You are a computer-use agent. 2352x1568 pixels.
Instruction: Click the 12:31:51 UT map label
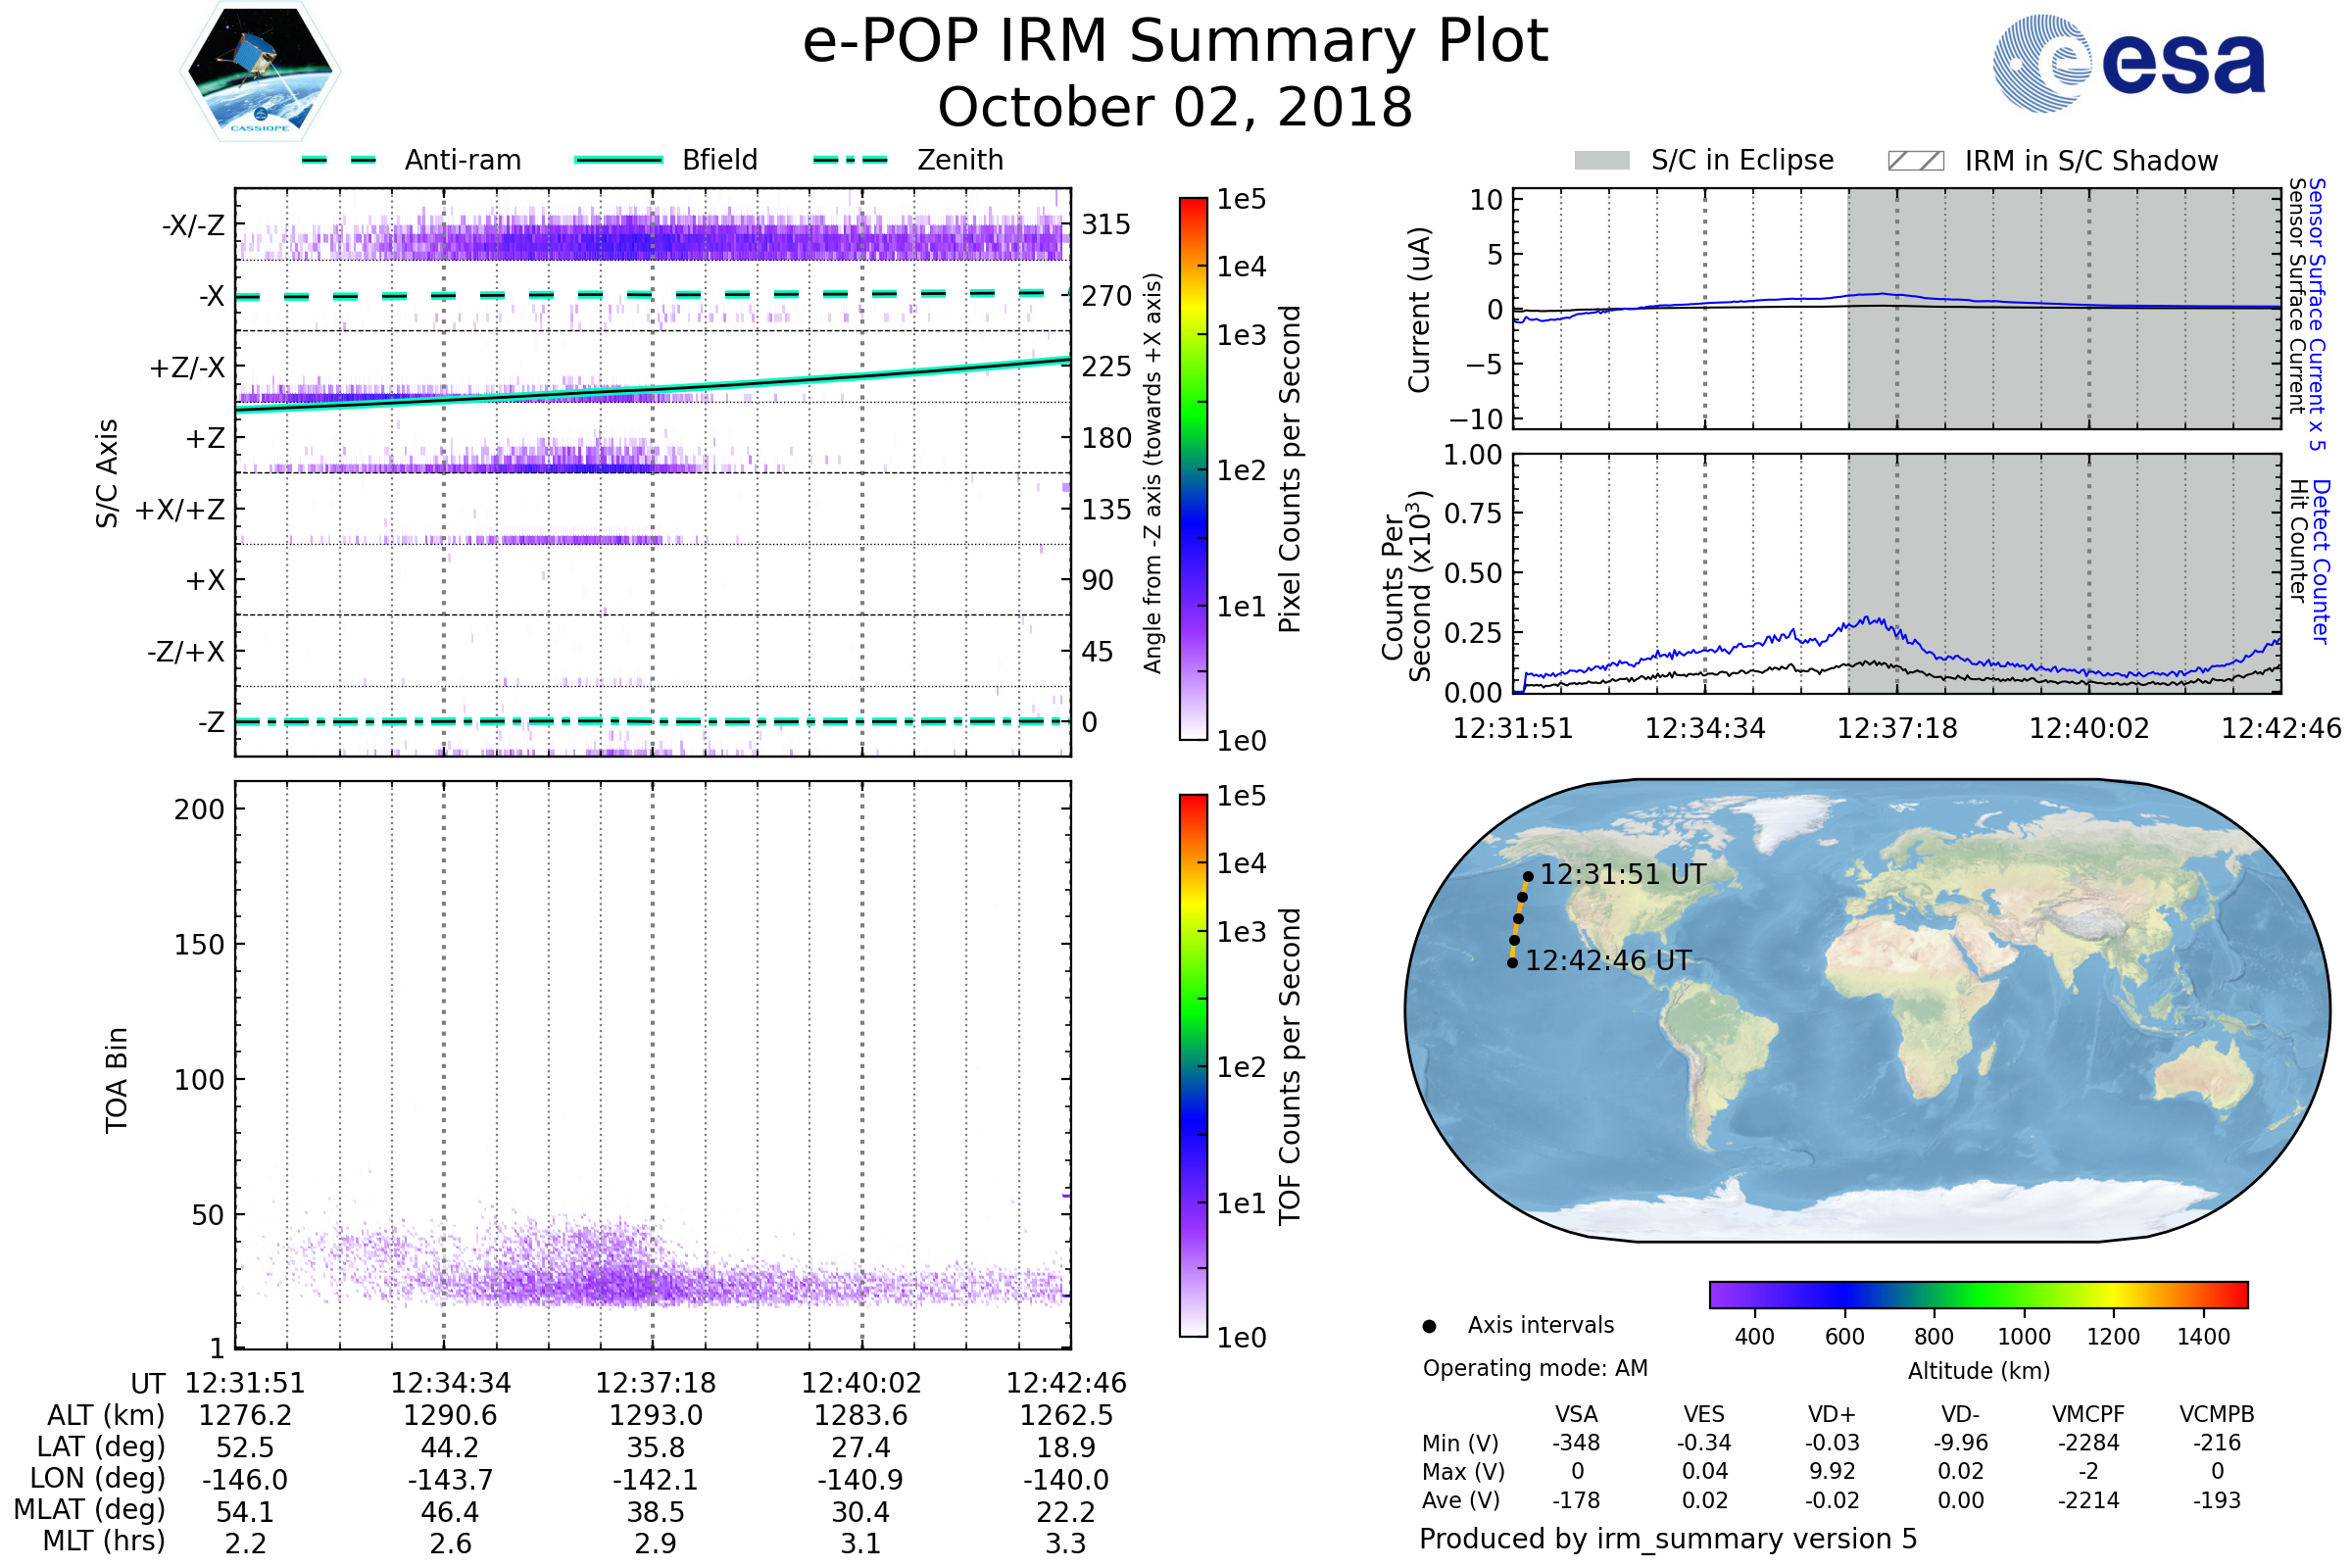tap(1623, 875)
